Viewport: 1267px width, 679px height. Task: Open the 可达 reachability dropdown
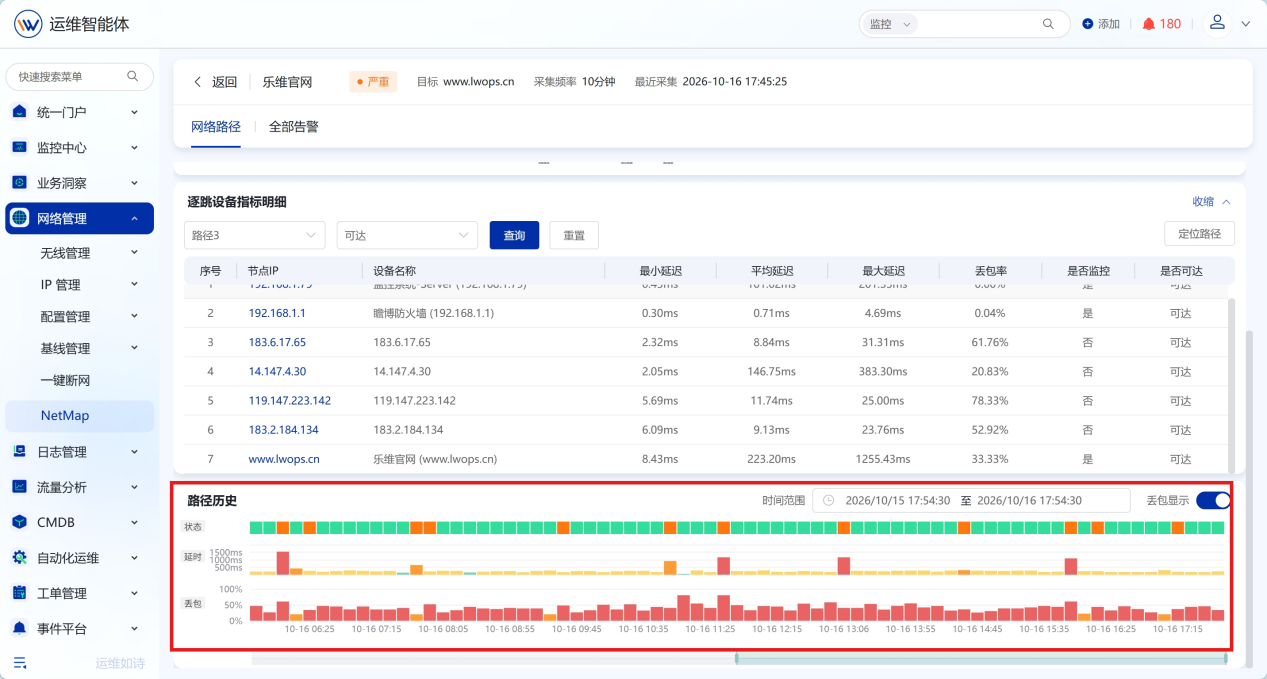[408, 235]
